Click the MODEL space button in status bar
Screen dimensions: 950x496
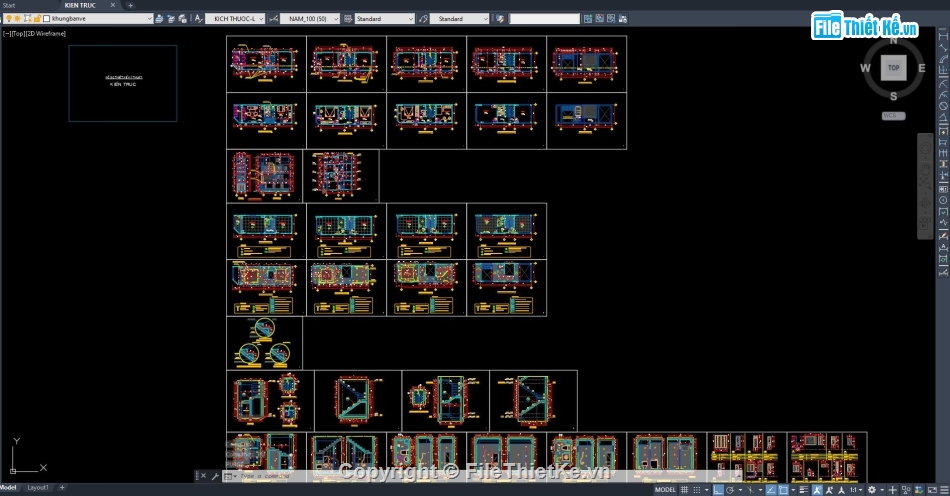(665, 490)
